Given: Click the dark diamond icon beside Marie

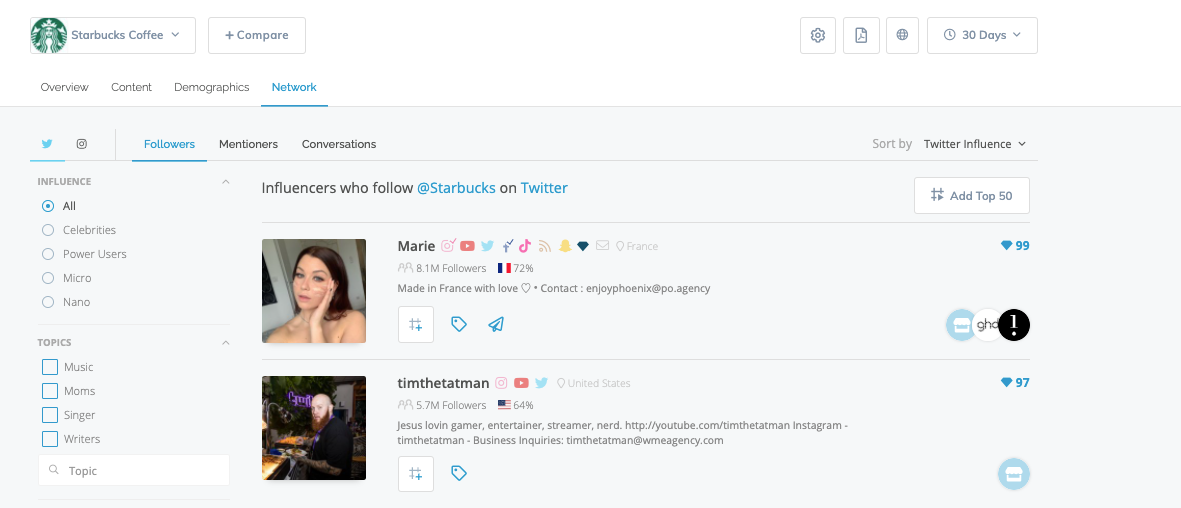Looking at the screenshot, I should pyautogui.click(x=583, y=246).
